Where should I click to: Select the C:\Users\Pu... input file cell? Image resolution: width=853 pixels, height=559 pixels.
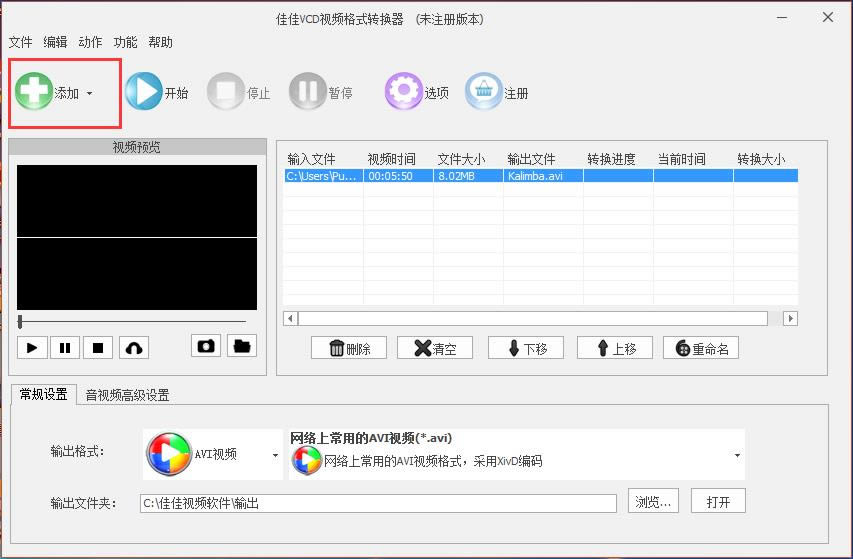click(x=323, y=176)
